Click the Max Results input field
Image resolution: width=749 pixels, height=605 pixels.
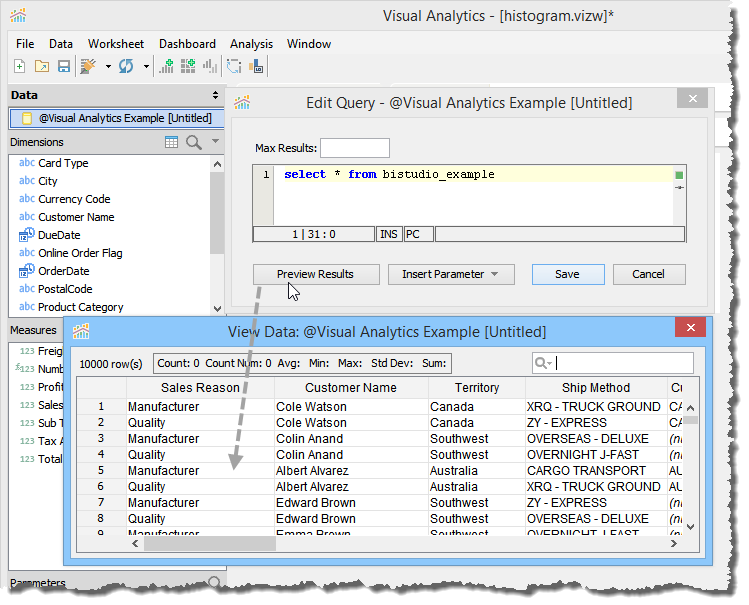[x=354, y=148]
